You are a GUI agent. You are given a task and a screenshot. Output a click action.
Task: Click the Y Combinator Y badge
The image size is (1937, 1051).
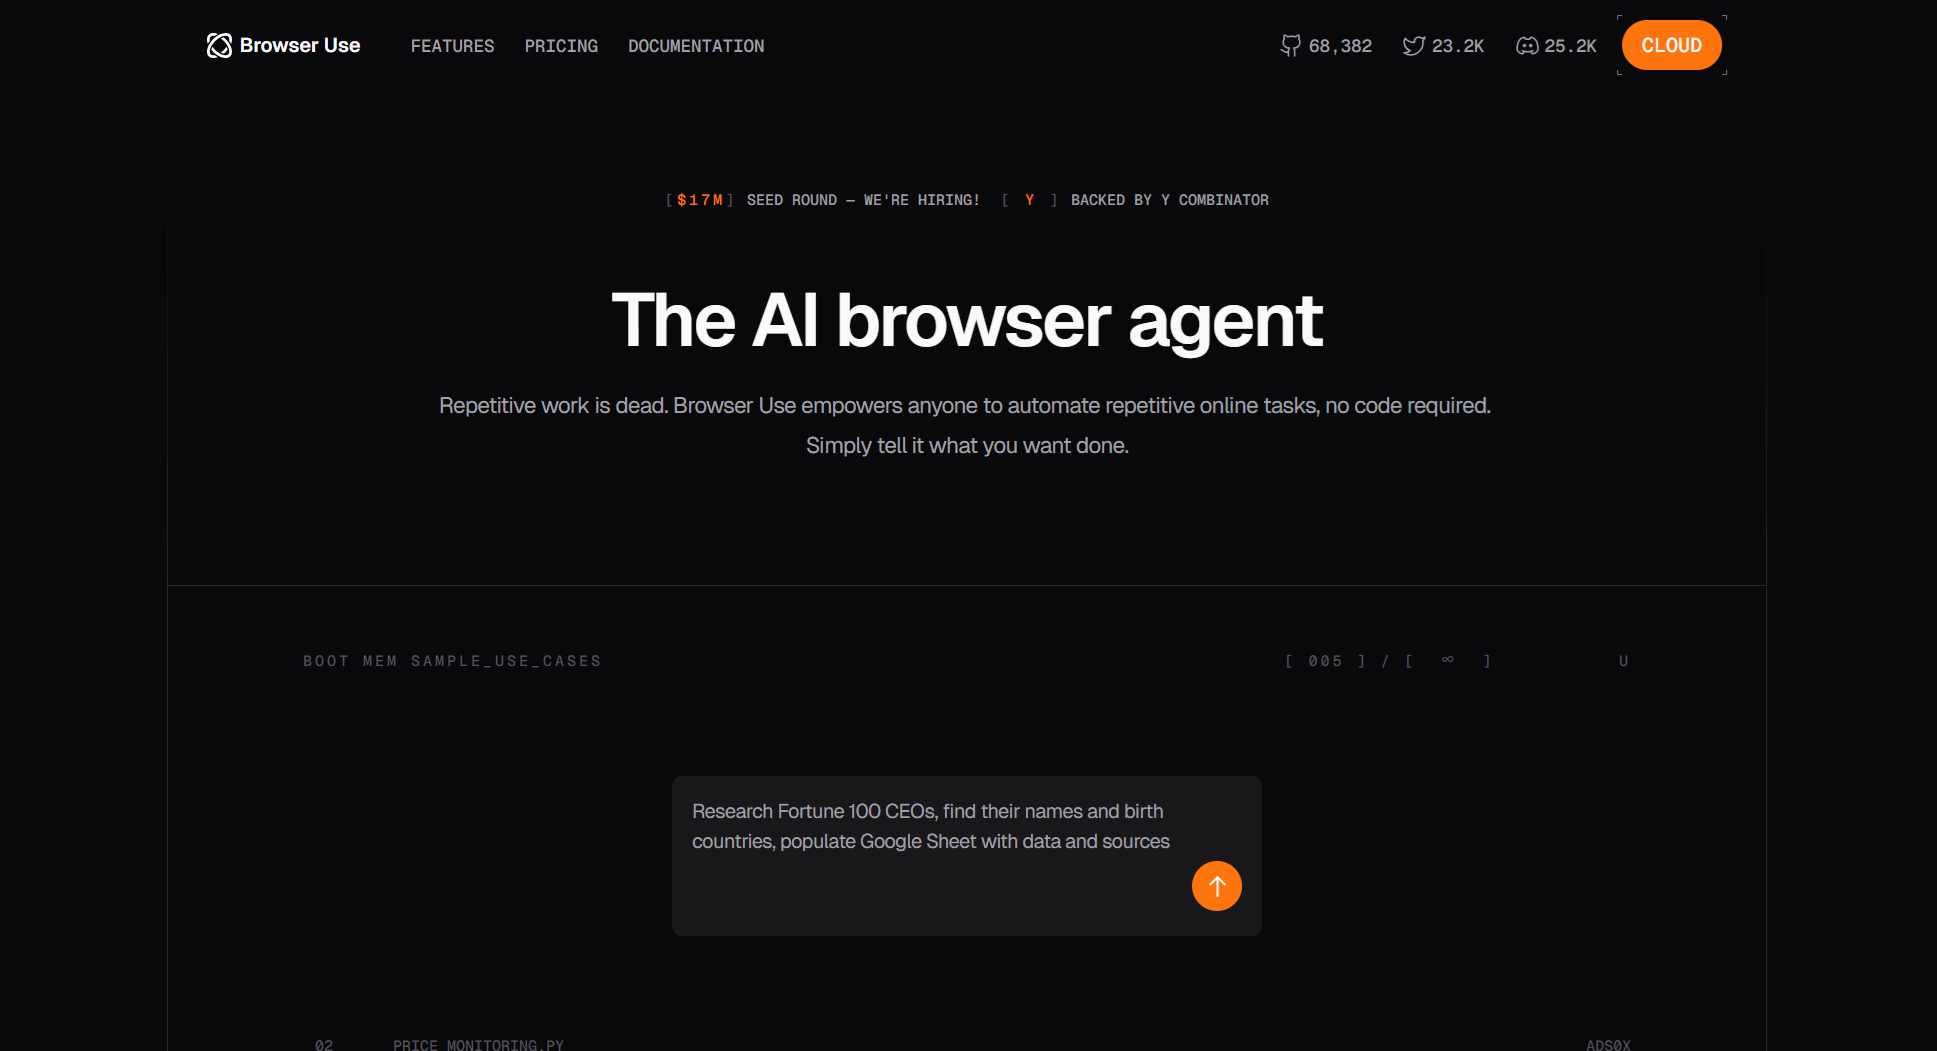click(1029, 200)
